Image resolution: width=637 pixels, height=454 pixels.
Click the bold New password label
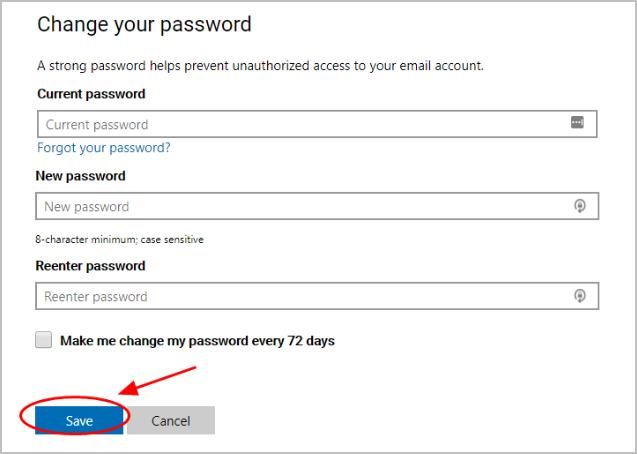81,176
